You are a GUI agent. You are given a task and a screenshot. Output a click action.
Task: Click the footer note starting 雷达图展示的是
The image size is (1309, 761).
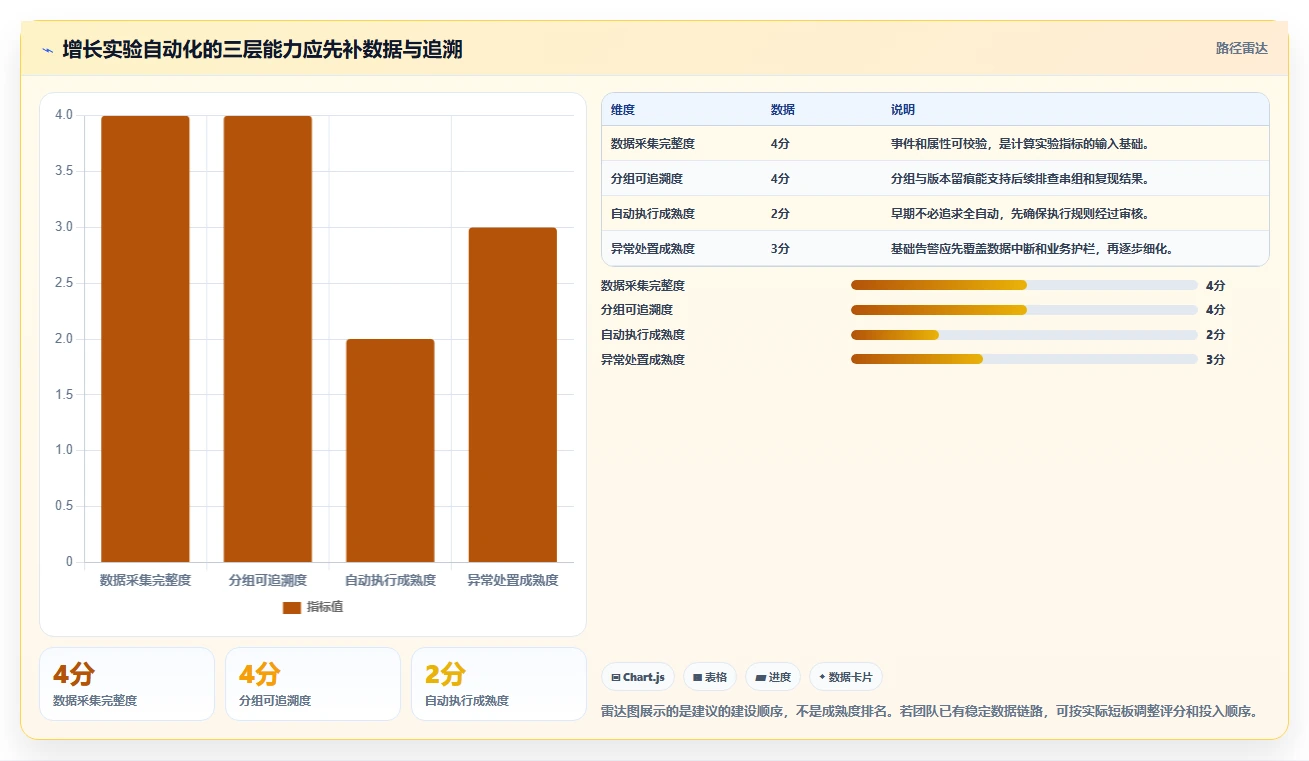pyautogui.click(x=929, y=712)
